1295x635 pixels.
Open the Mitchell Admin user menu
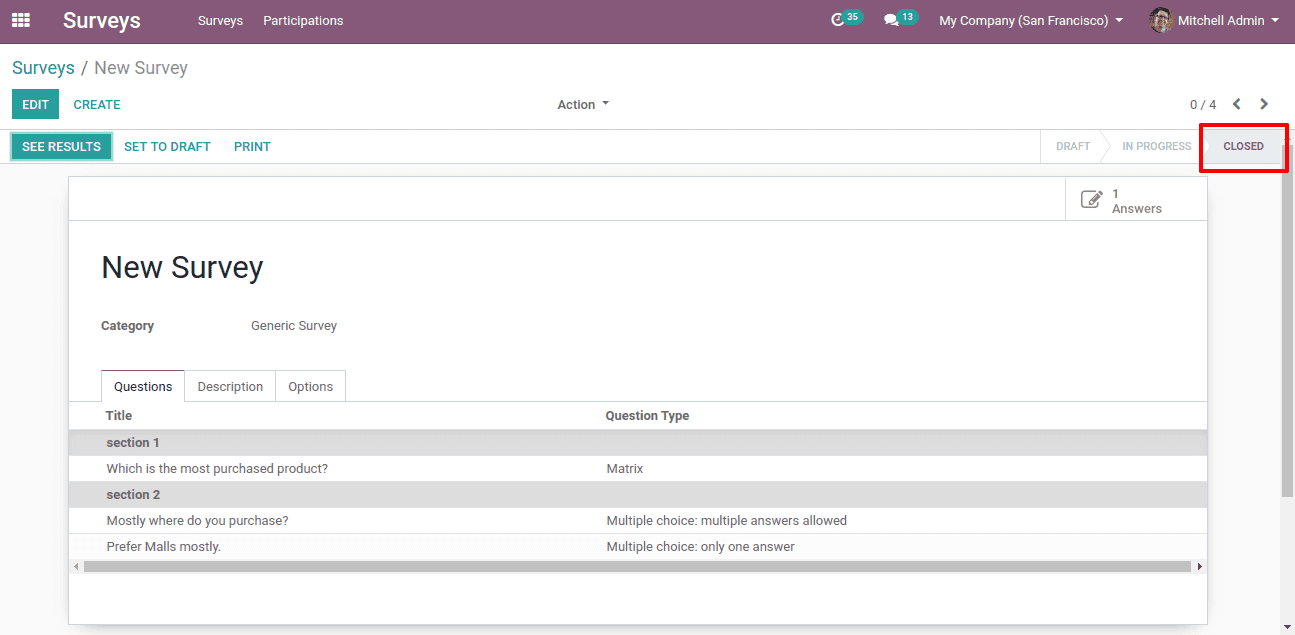[x=1214, y=20]
